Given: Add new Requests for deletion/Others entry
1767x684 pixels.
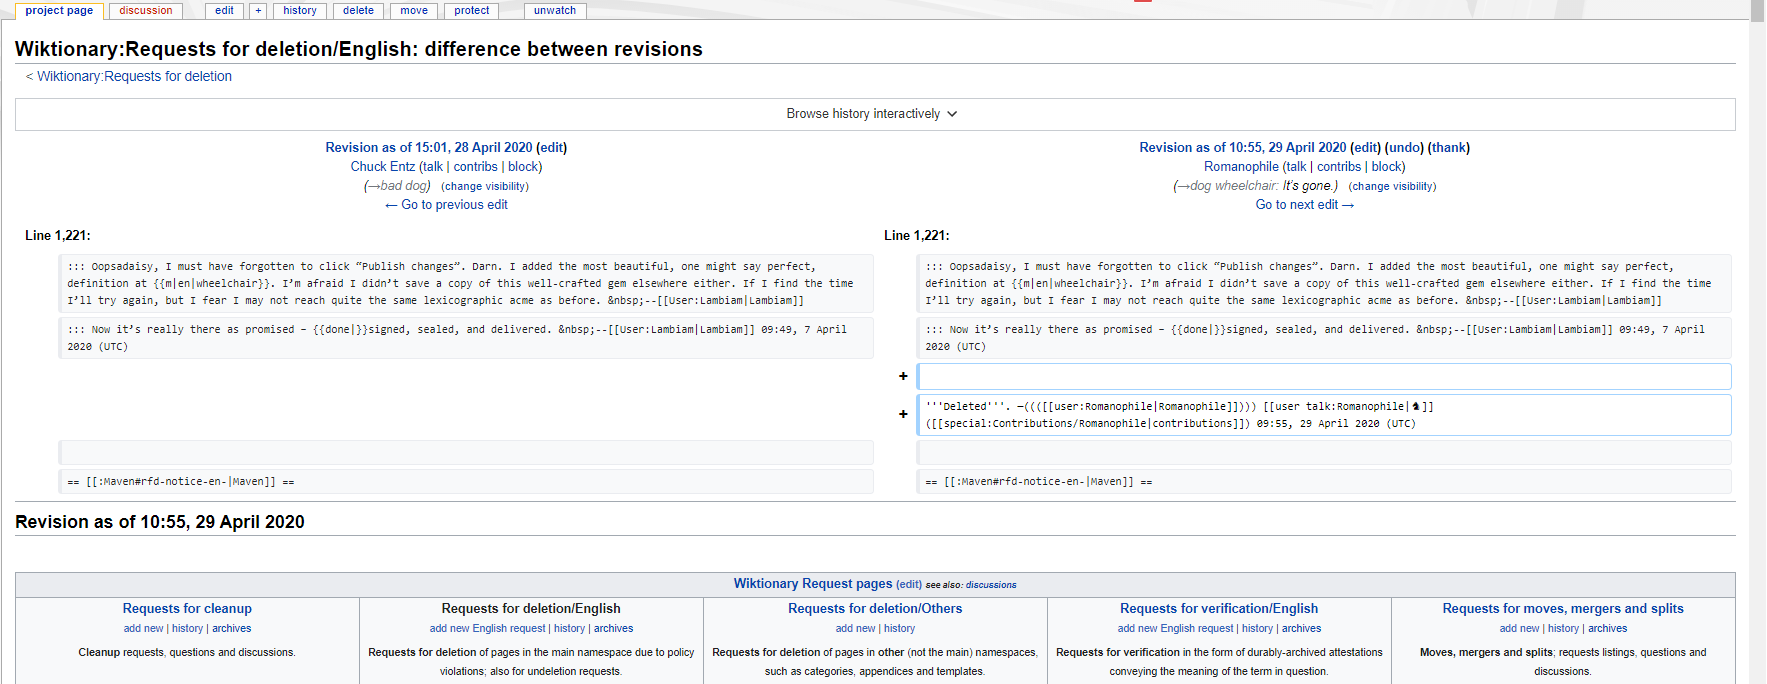Looking at the screenshot, I should point(855,629).
